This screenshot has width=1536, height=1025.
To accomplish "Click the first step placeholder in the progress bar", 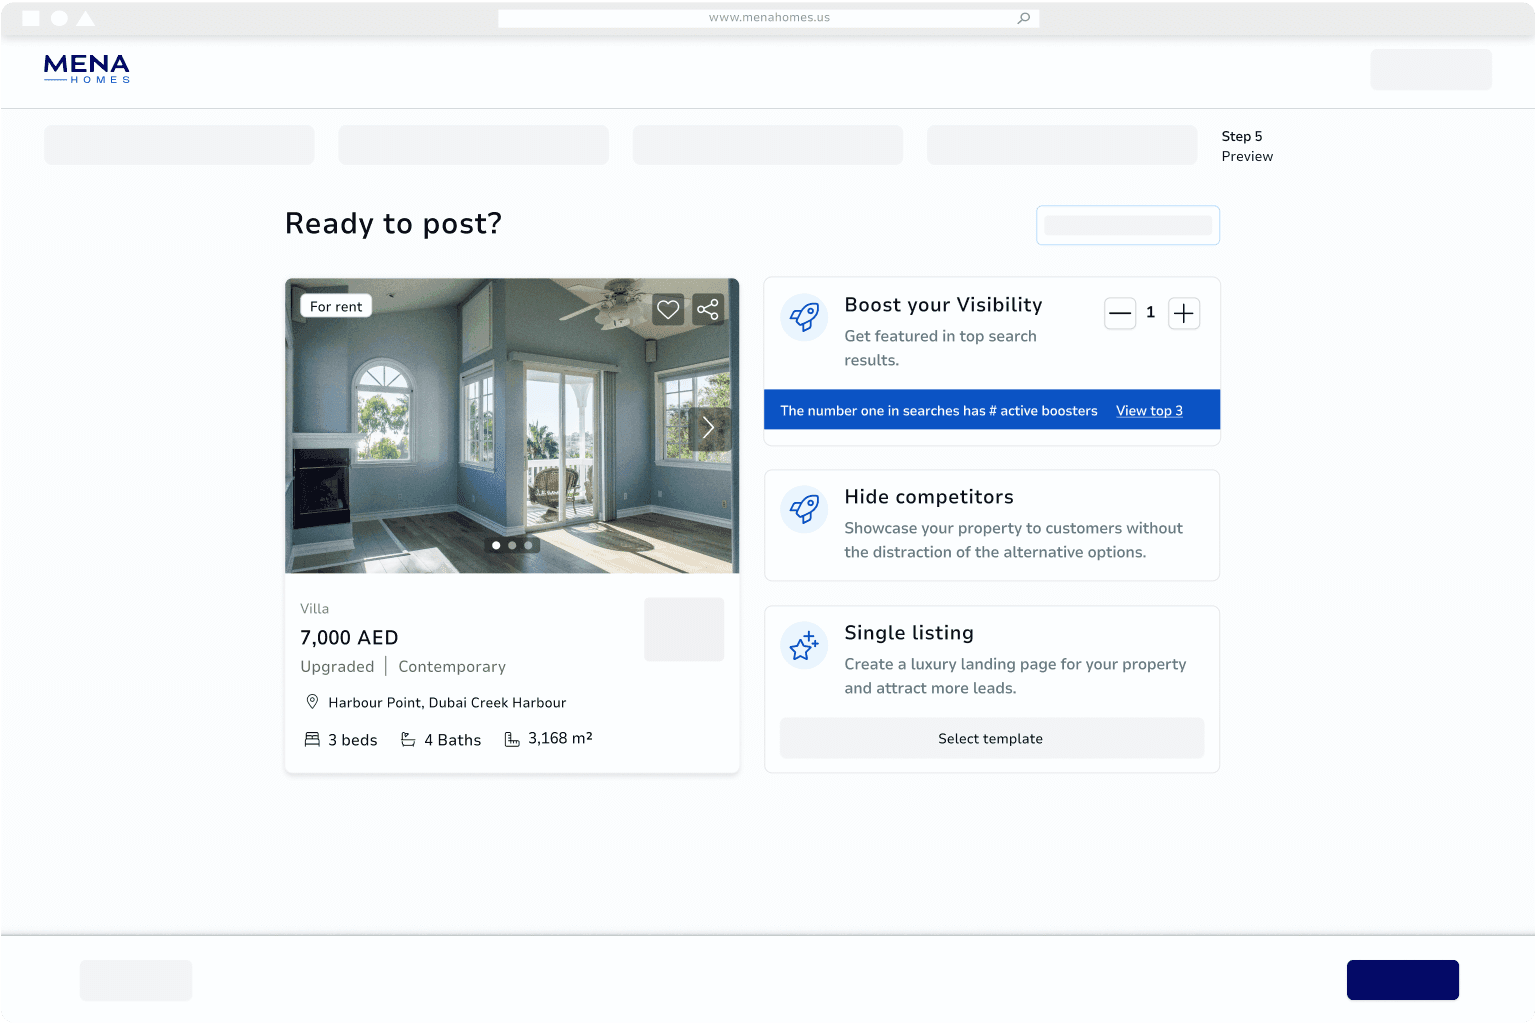I will (x=179, y=145).
